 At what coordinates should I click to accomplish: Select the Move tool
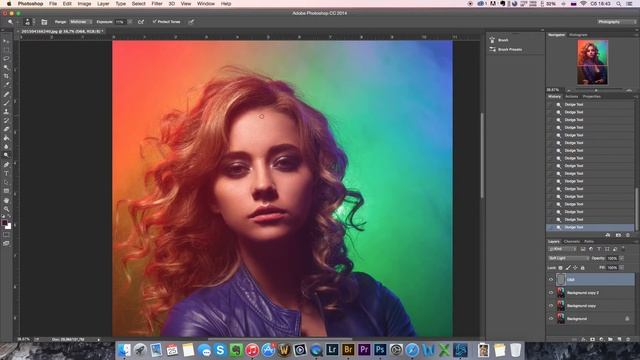(6, 41)
